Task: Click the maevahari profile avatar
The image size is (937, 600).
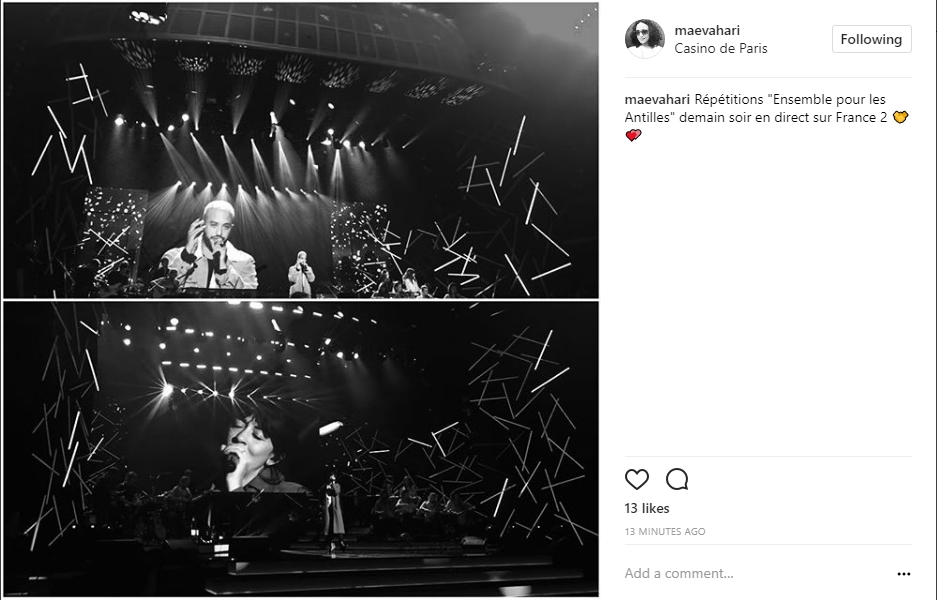Action: point(645,38)
